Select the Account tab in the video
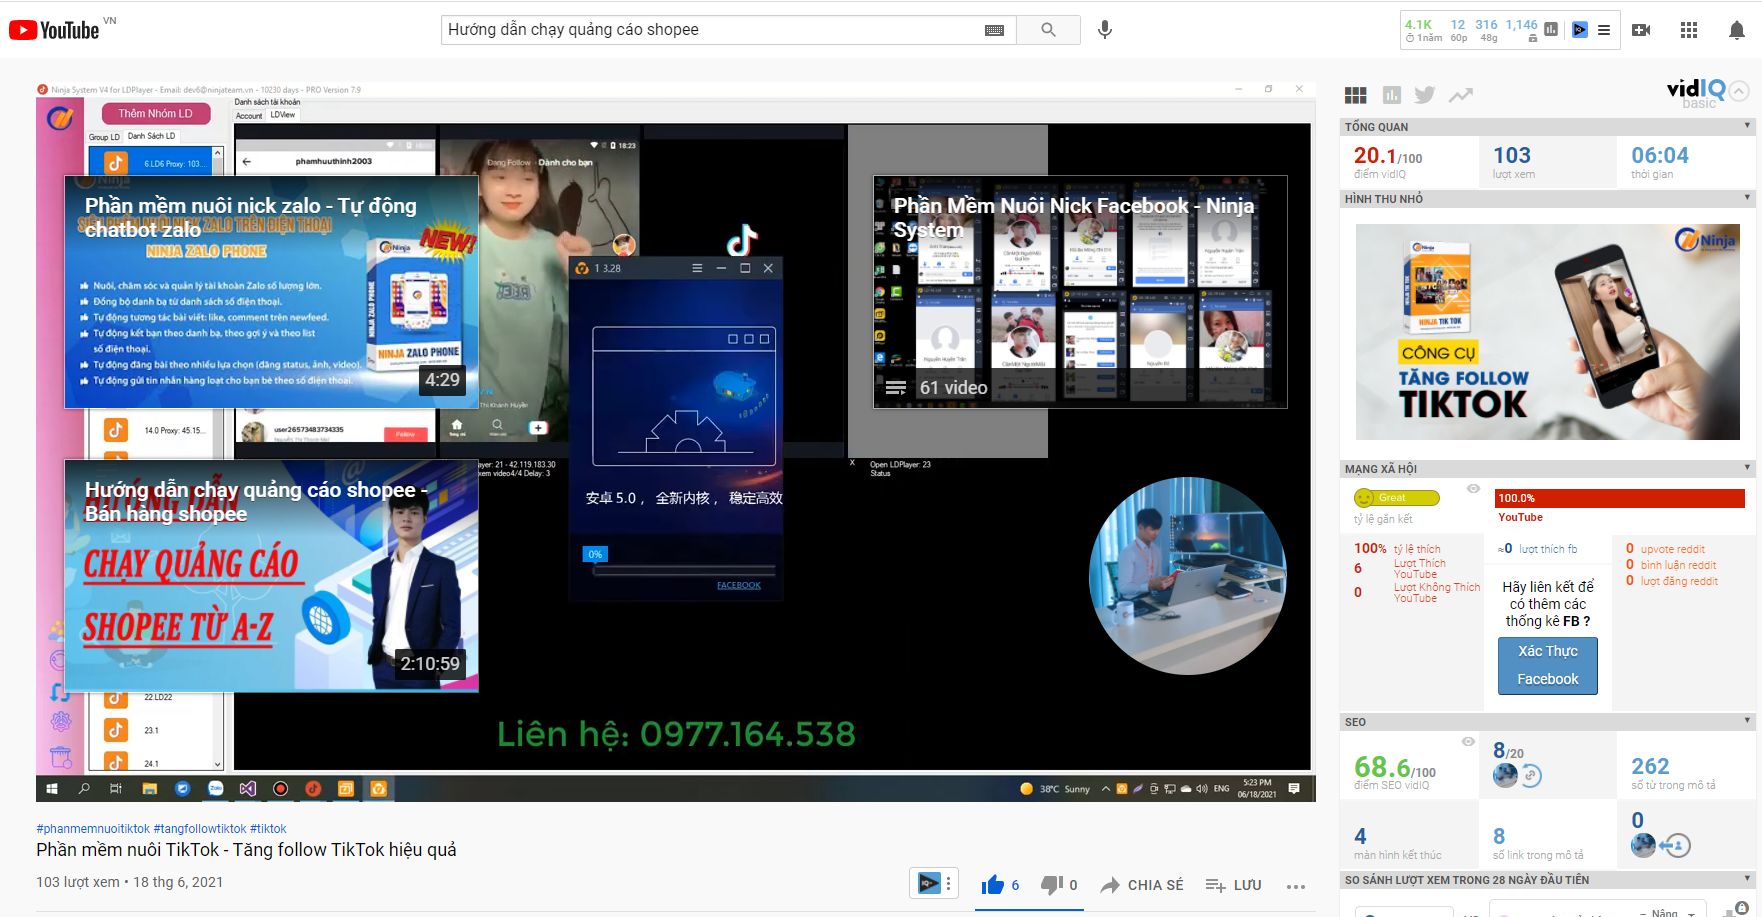This screenshot has height=917, width=1762. pos(249,116)
